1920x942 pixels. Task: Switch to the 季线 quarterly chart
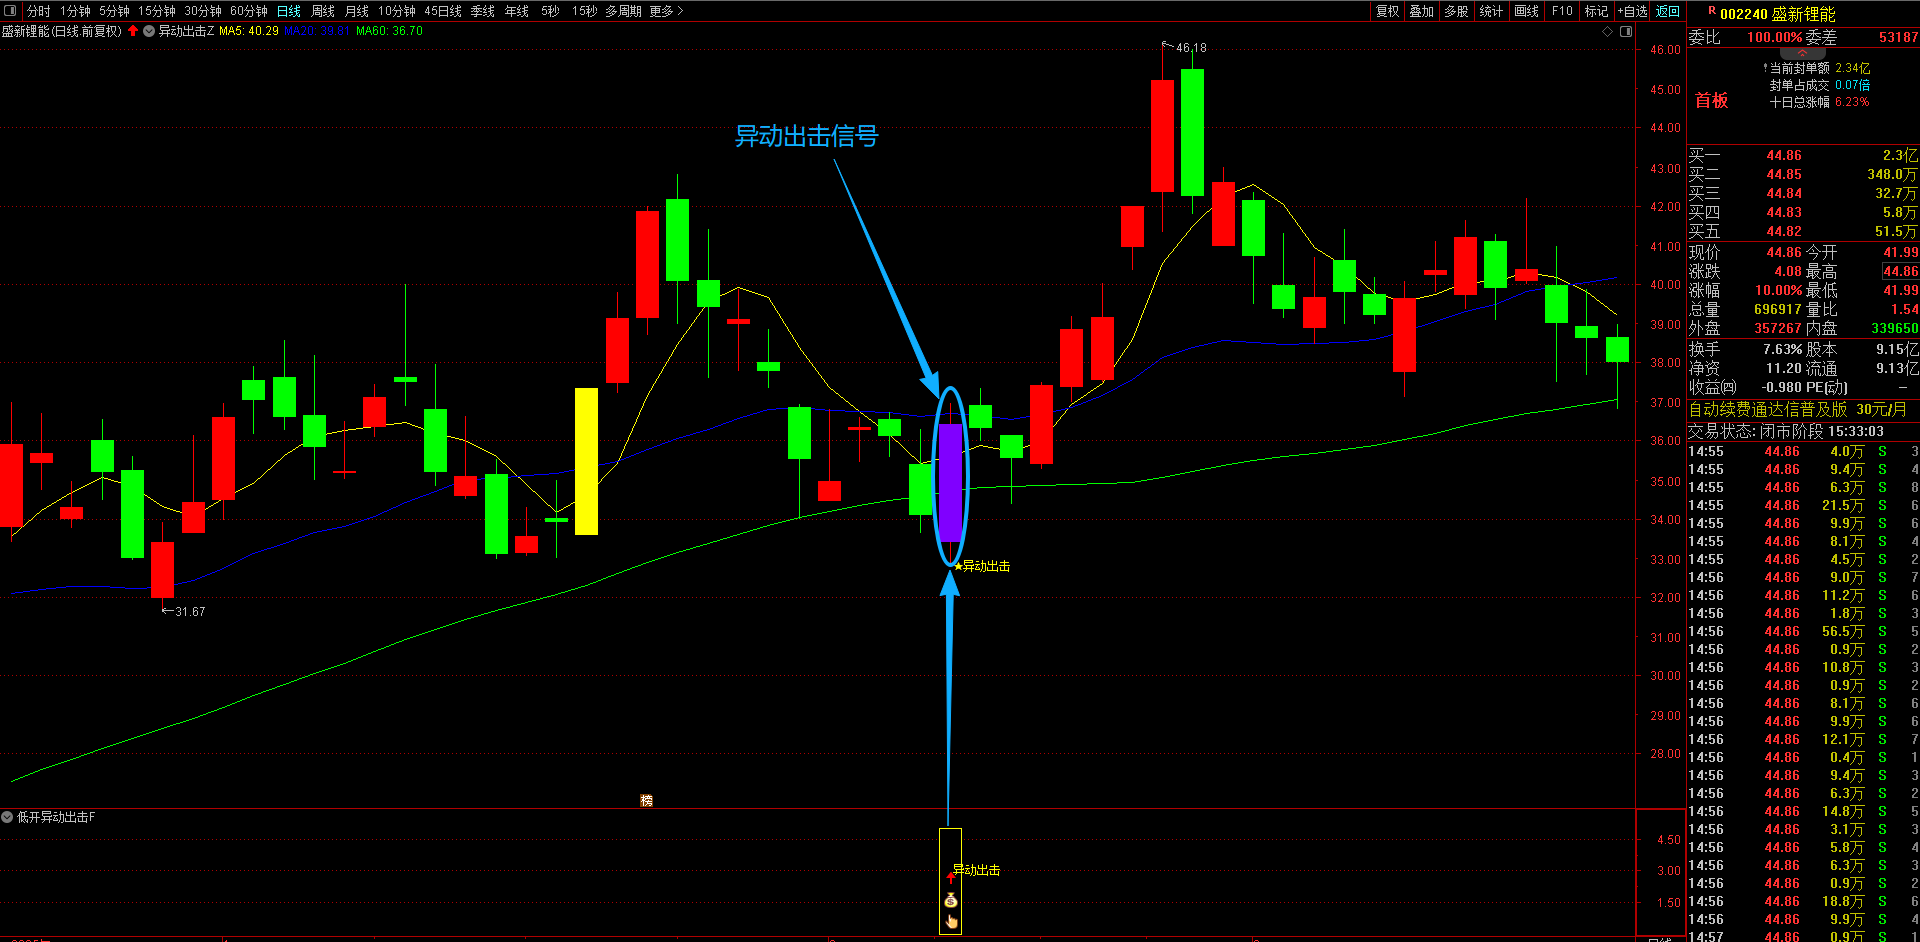(x=483, y=11)
